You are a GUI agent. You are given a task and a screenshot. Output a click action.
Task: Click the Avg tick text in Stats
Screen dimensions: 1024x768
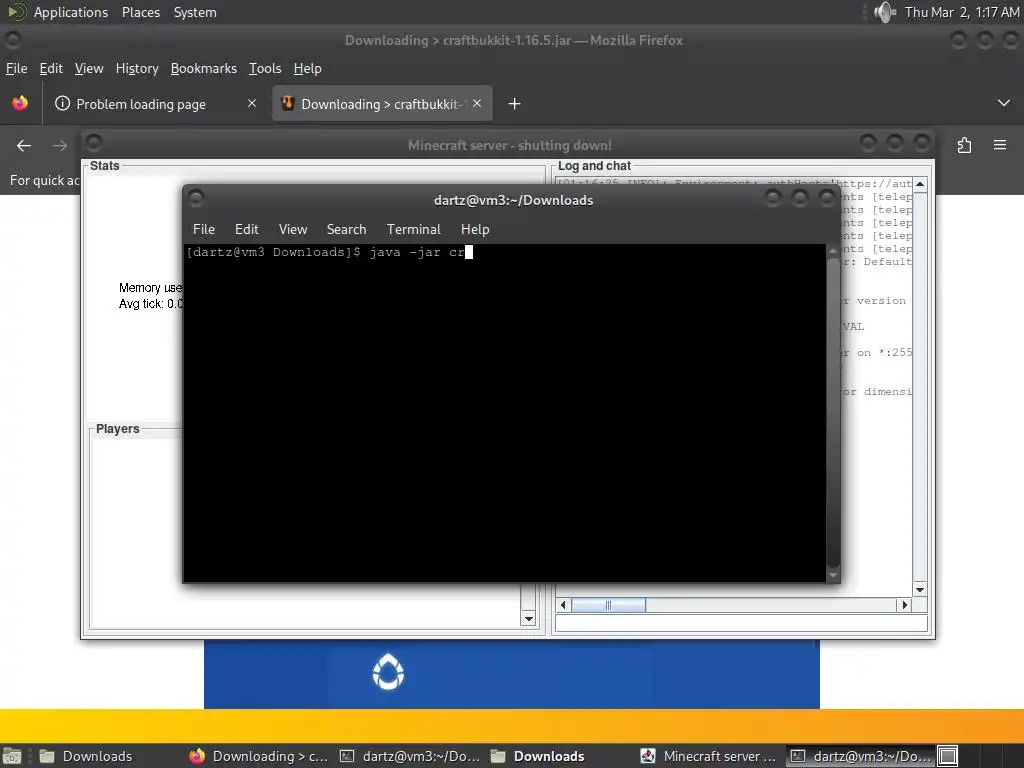pos(151,304)
